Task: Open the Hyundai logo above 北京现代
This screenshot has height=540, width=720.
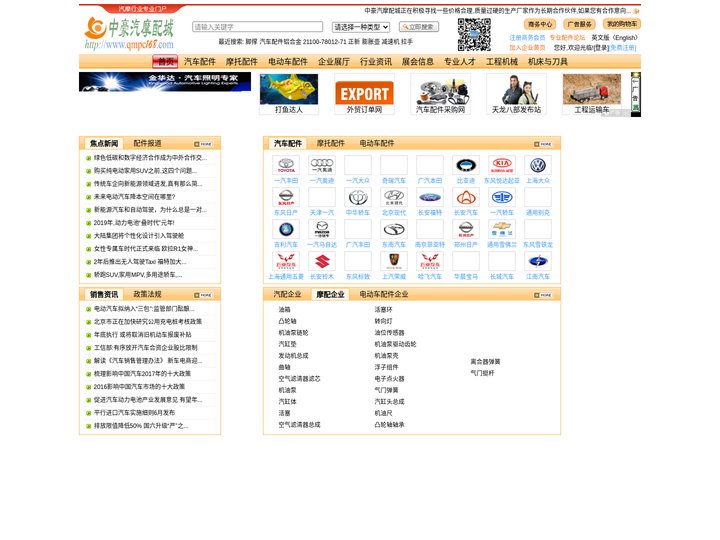Action: (x=394, y=197)
